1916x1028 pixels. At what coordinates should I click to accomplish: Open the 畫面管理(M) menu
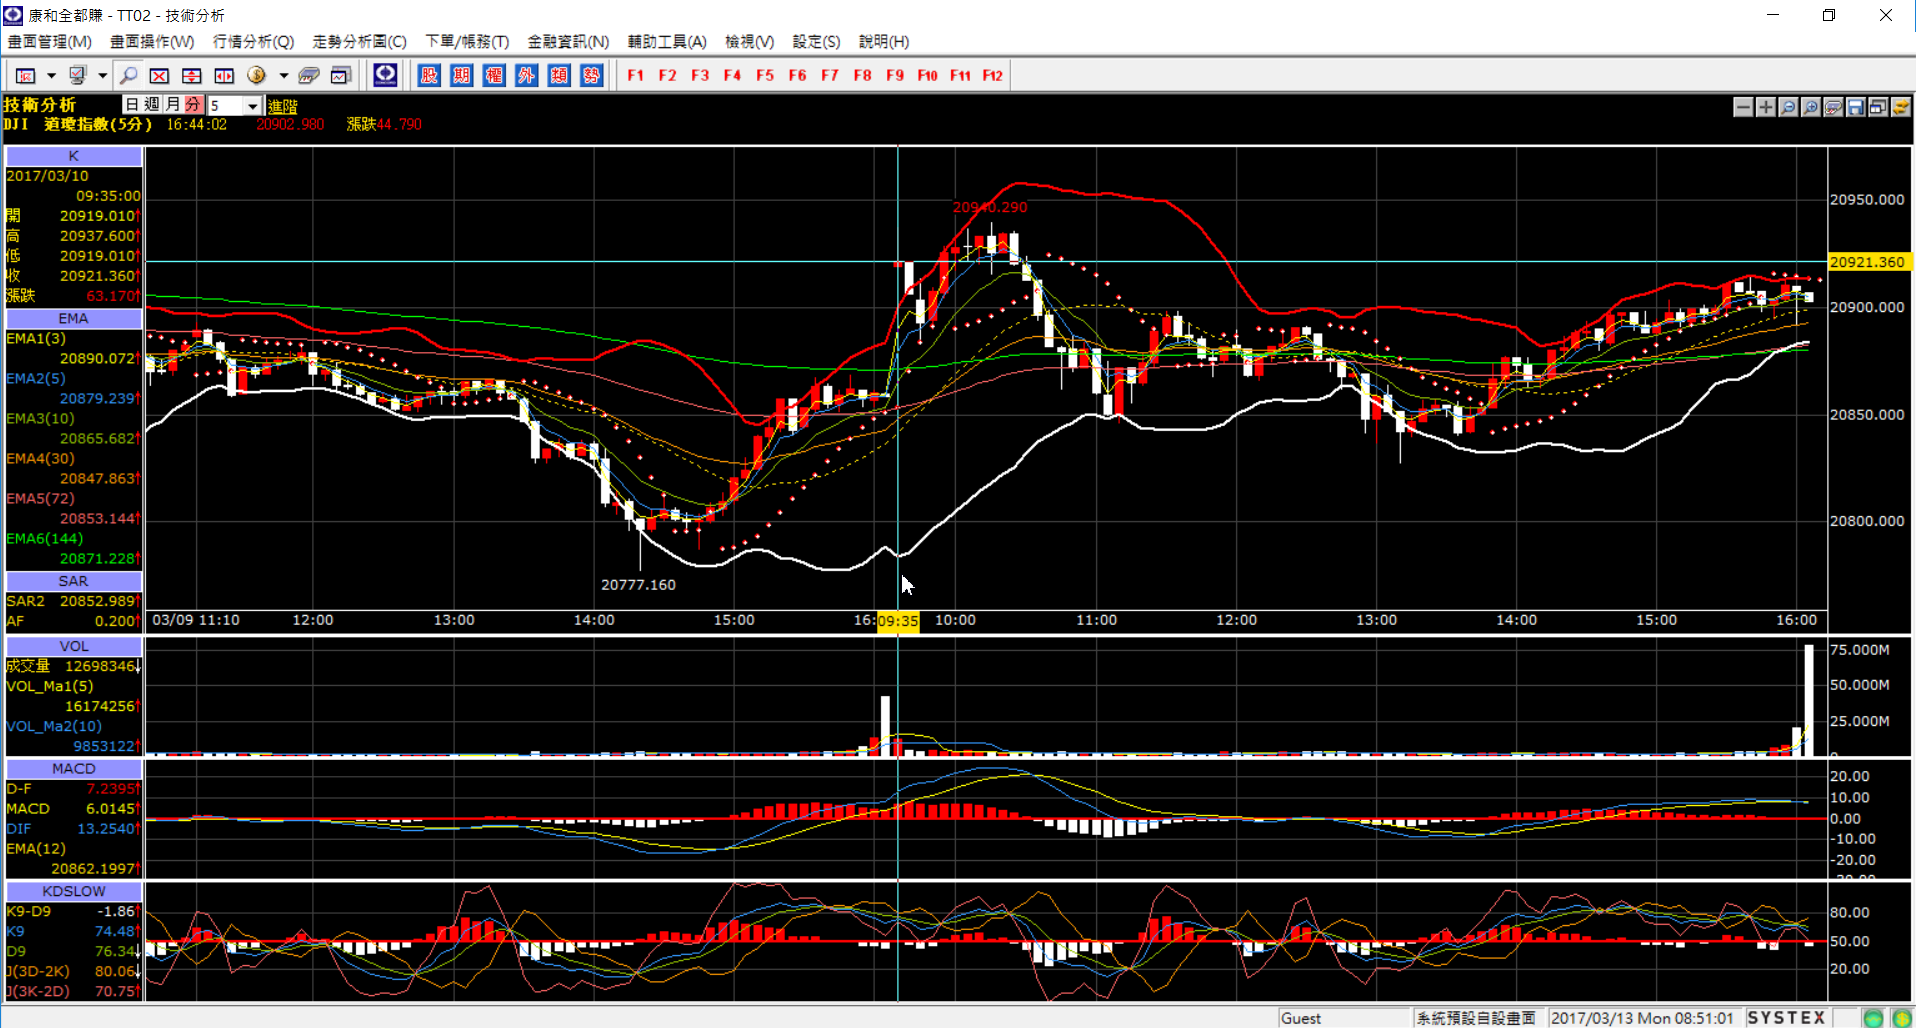tap(49, 41)
